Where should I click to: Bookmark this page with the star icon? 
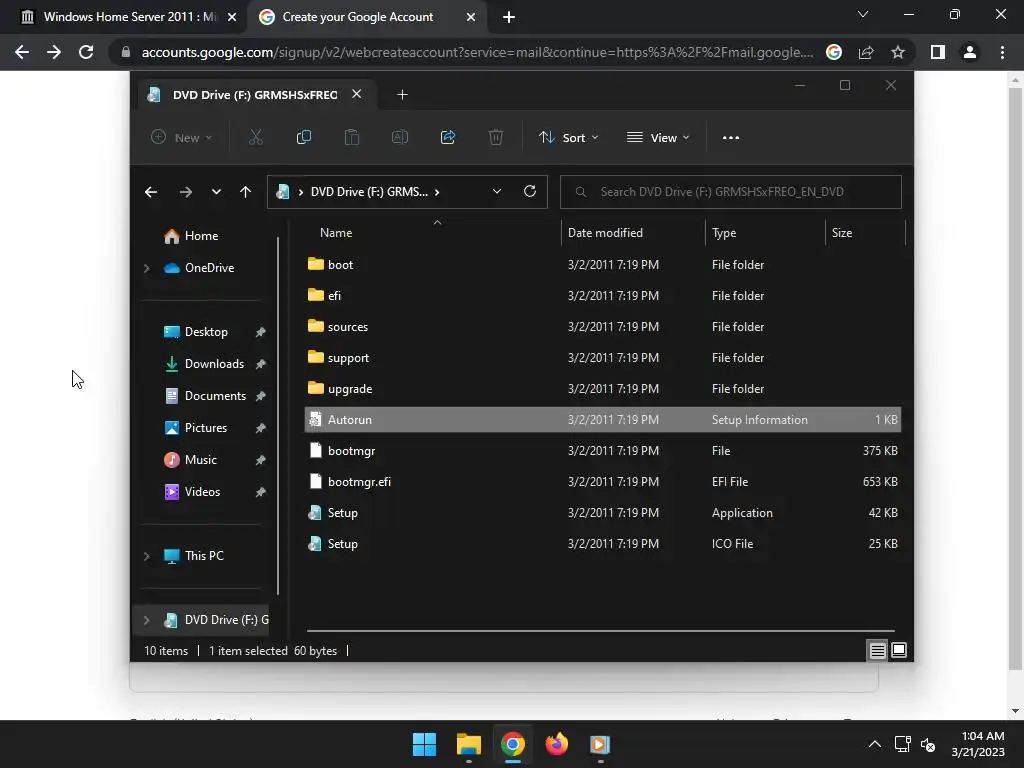(x=898, y=52)
